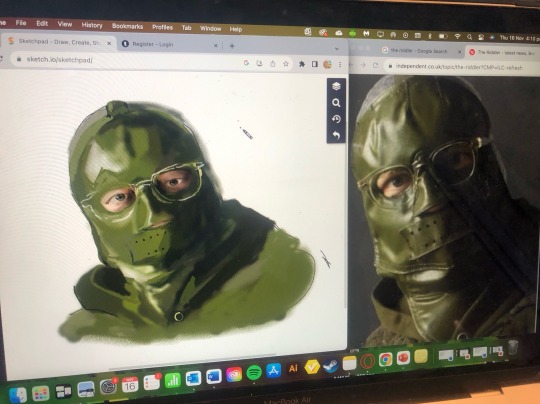
Task: Open Mission Control from the dock
Action: [64, 391]
